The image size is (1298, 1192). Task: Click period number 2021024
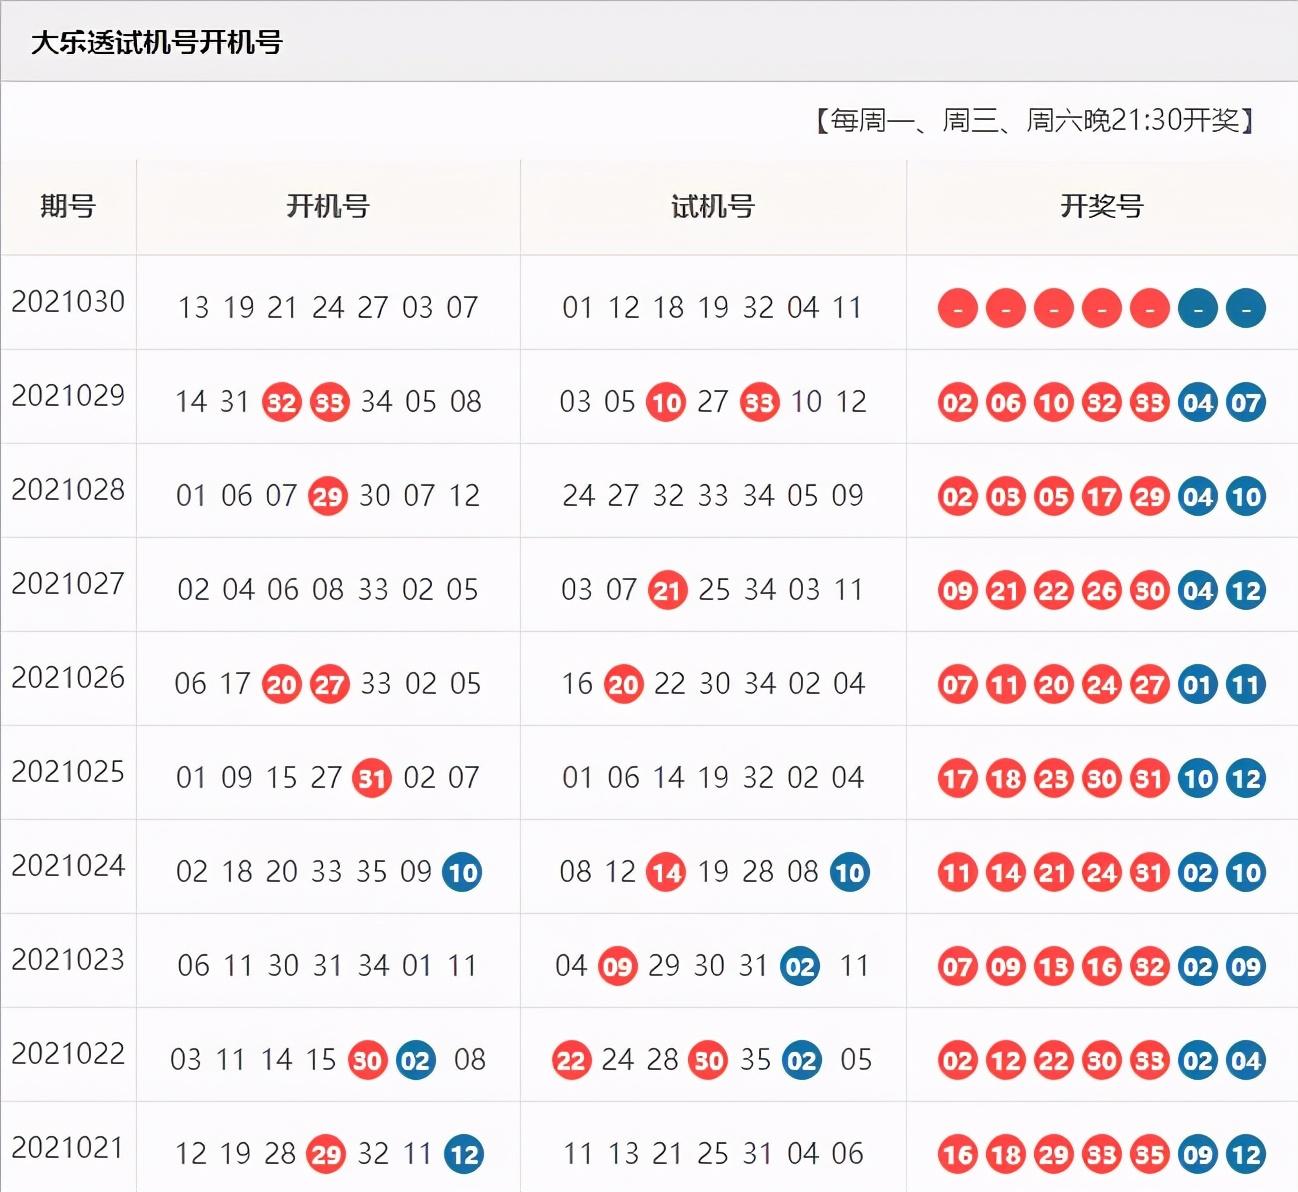tap(68, 865)
